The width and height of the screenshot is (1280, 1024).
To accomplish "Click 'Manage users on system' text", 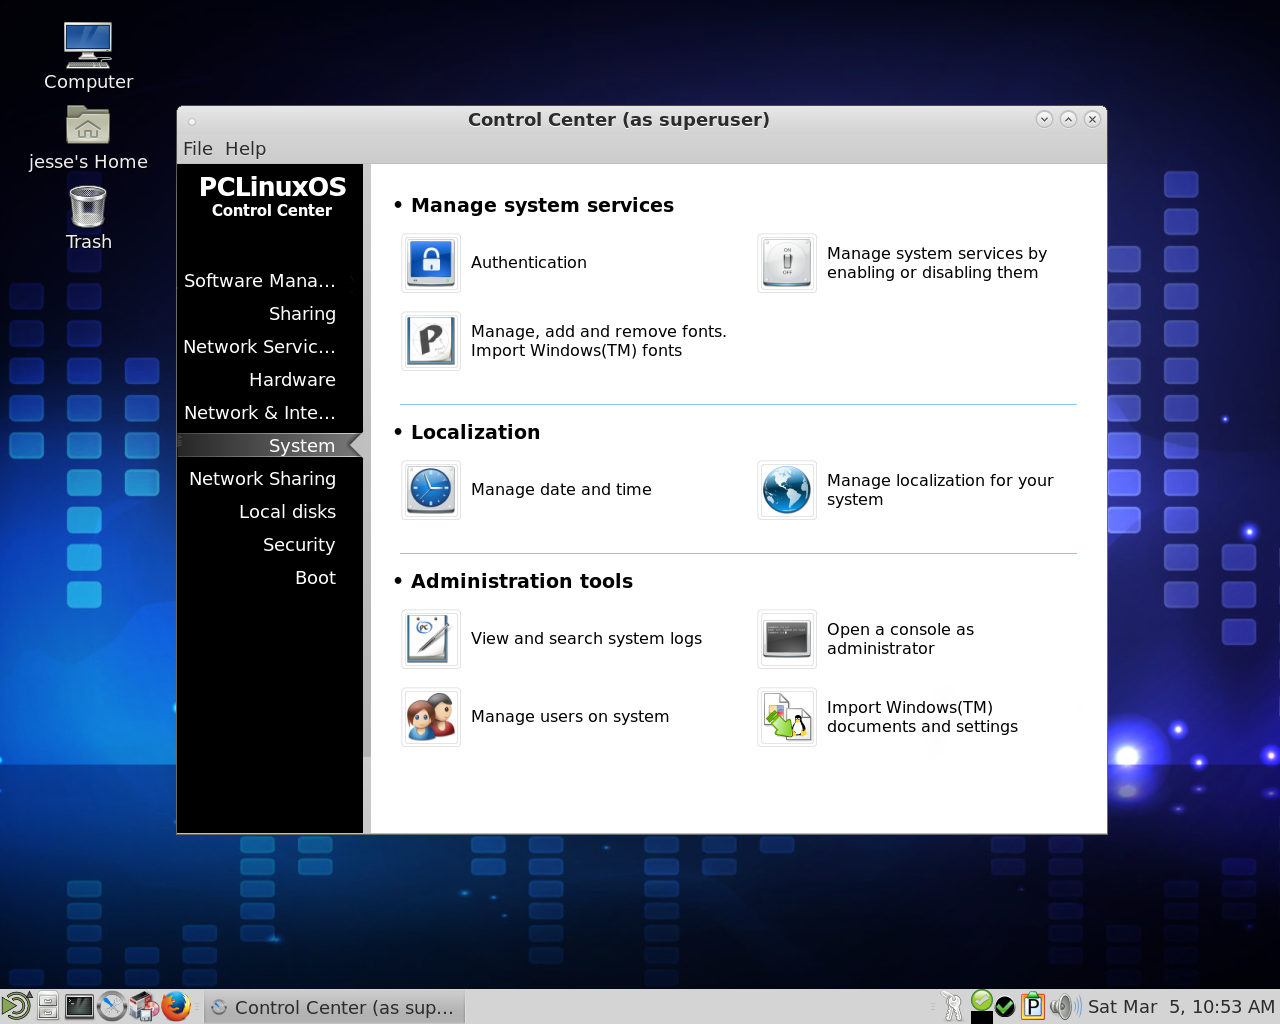I will pyautogui.click(x=570, y=717).
